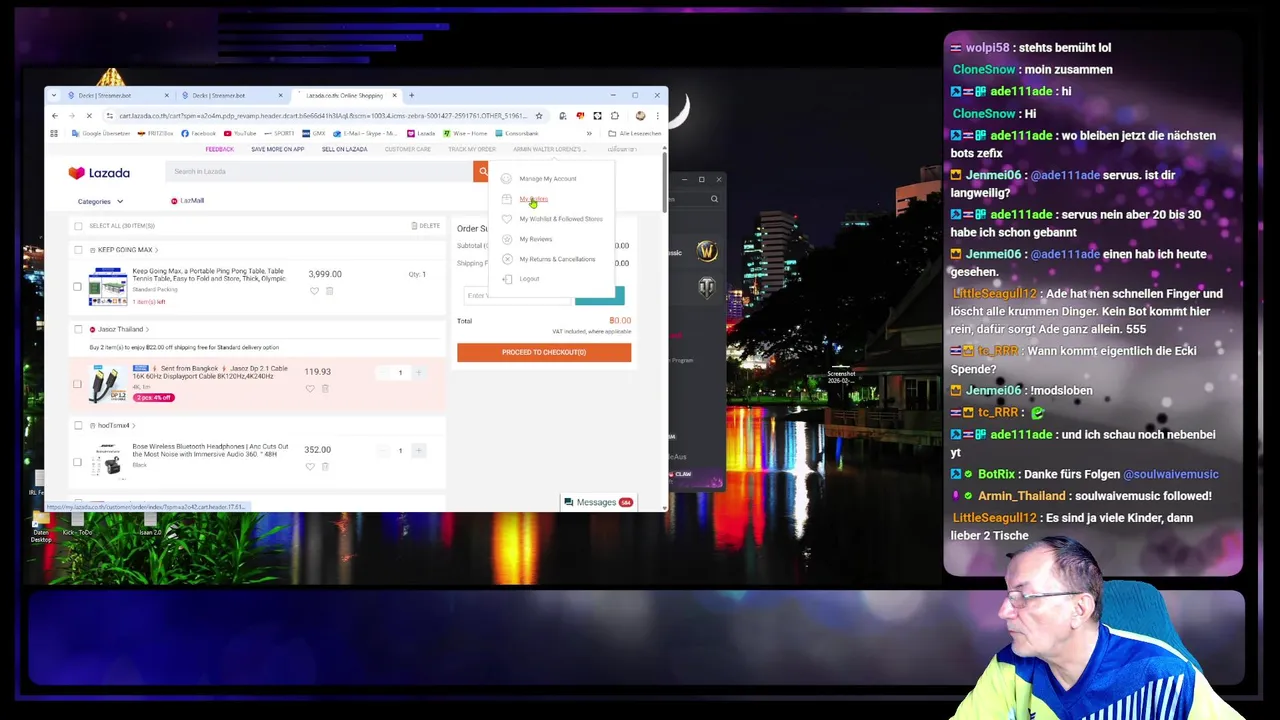Click the bookmark star in the address bar
The width and height of the screenshot is (1280, 720).
pyautogui.click(x=539, y=115)
